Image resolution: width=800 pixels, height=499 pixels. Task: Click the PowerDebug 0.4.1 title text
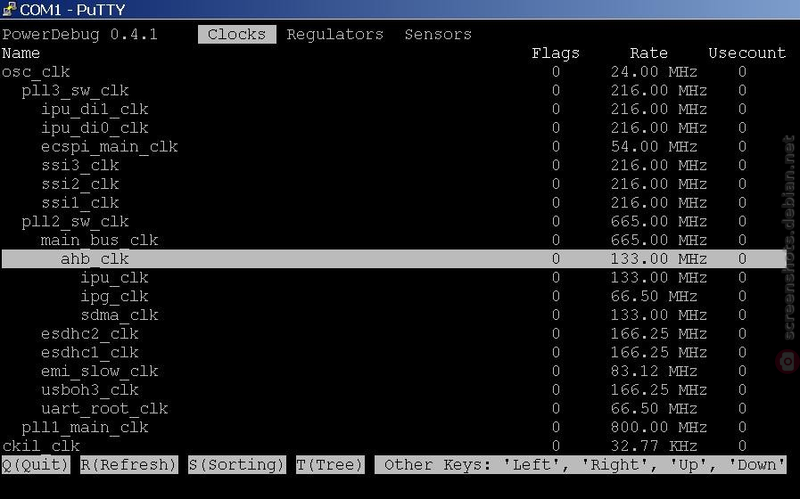80,34
